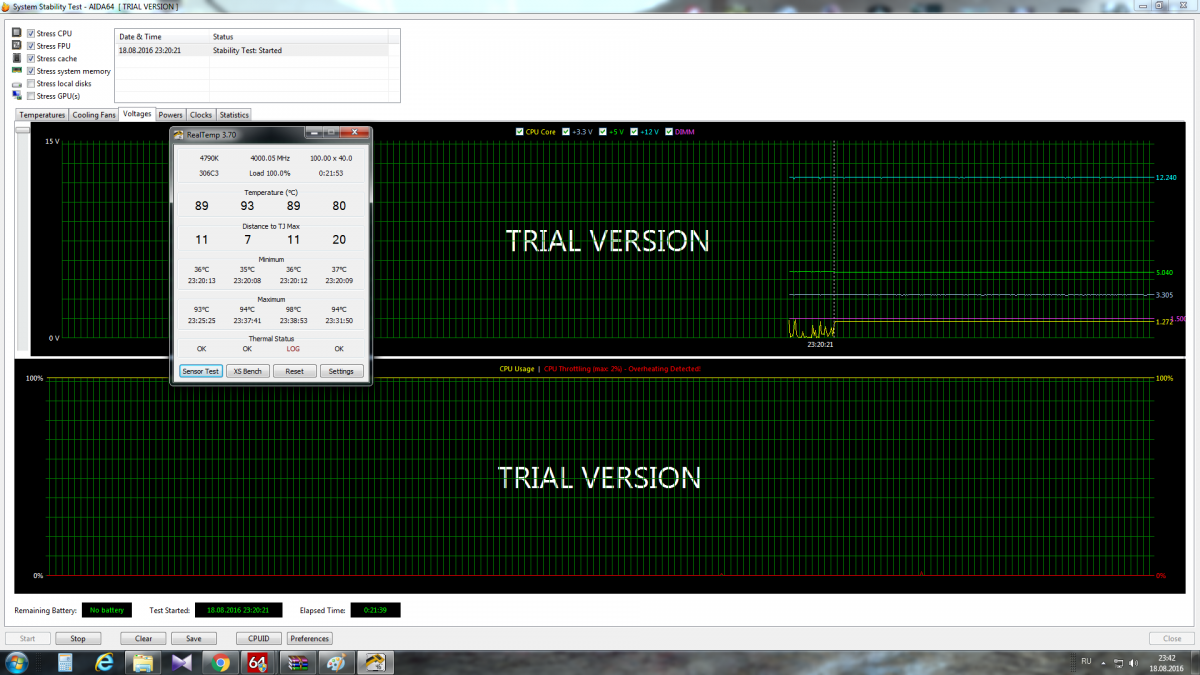The width and height of the screenshot is (1200, 675).
Task: Enable the Stress local disks checkbox
Action: [x=31, y=84]
